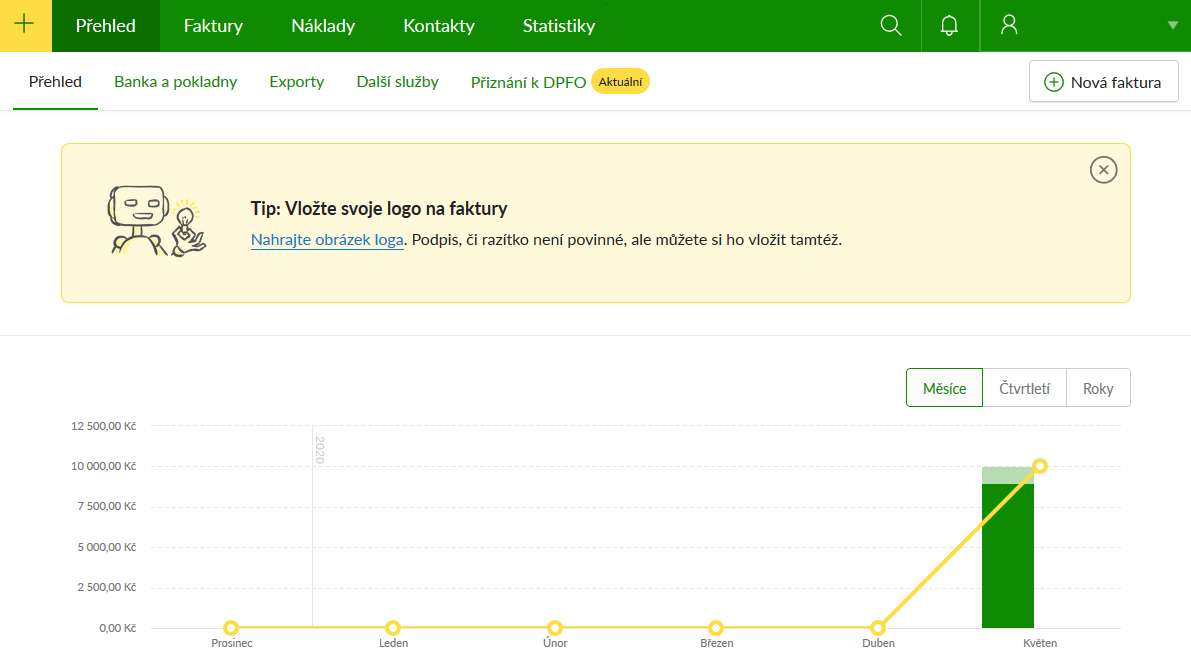Open search with the magnifier icon
The image size is (1191, 669).
(x=891, y=26)
